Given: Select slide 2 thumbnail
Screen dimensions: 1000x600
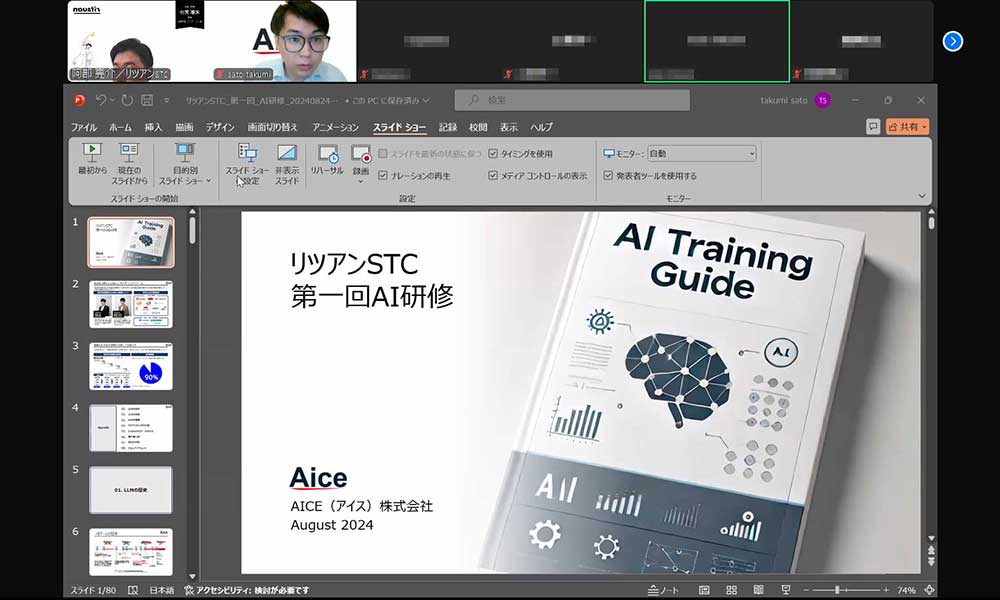Looking at the screenshot, I should (131, 304).
